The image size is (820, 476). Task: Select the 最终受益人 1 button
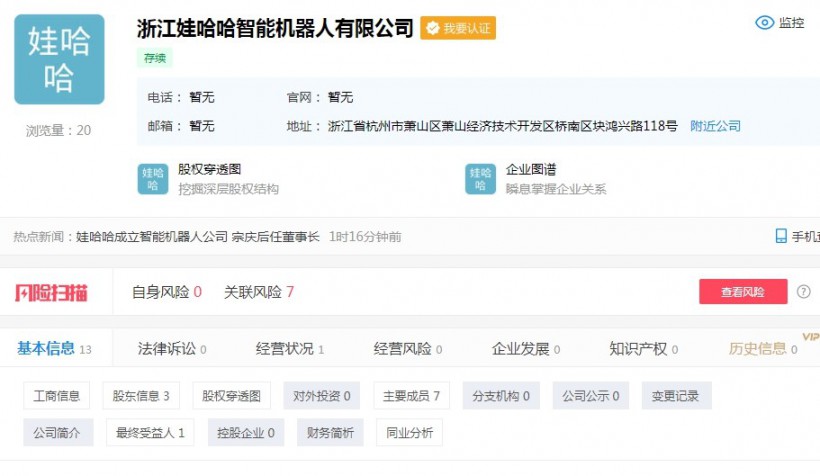point(150,433)
